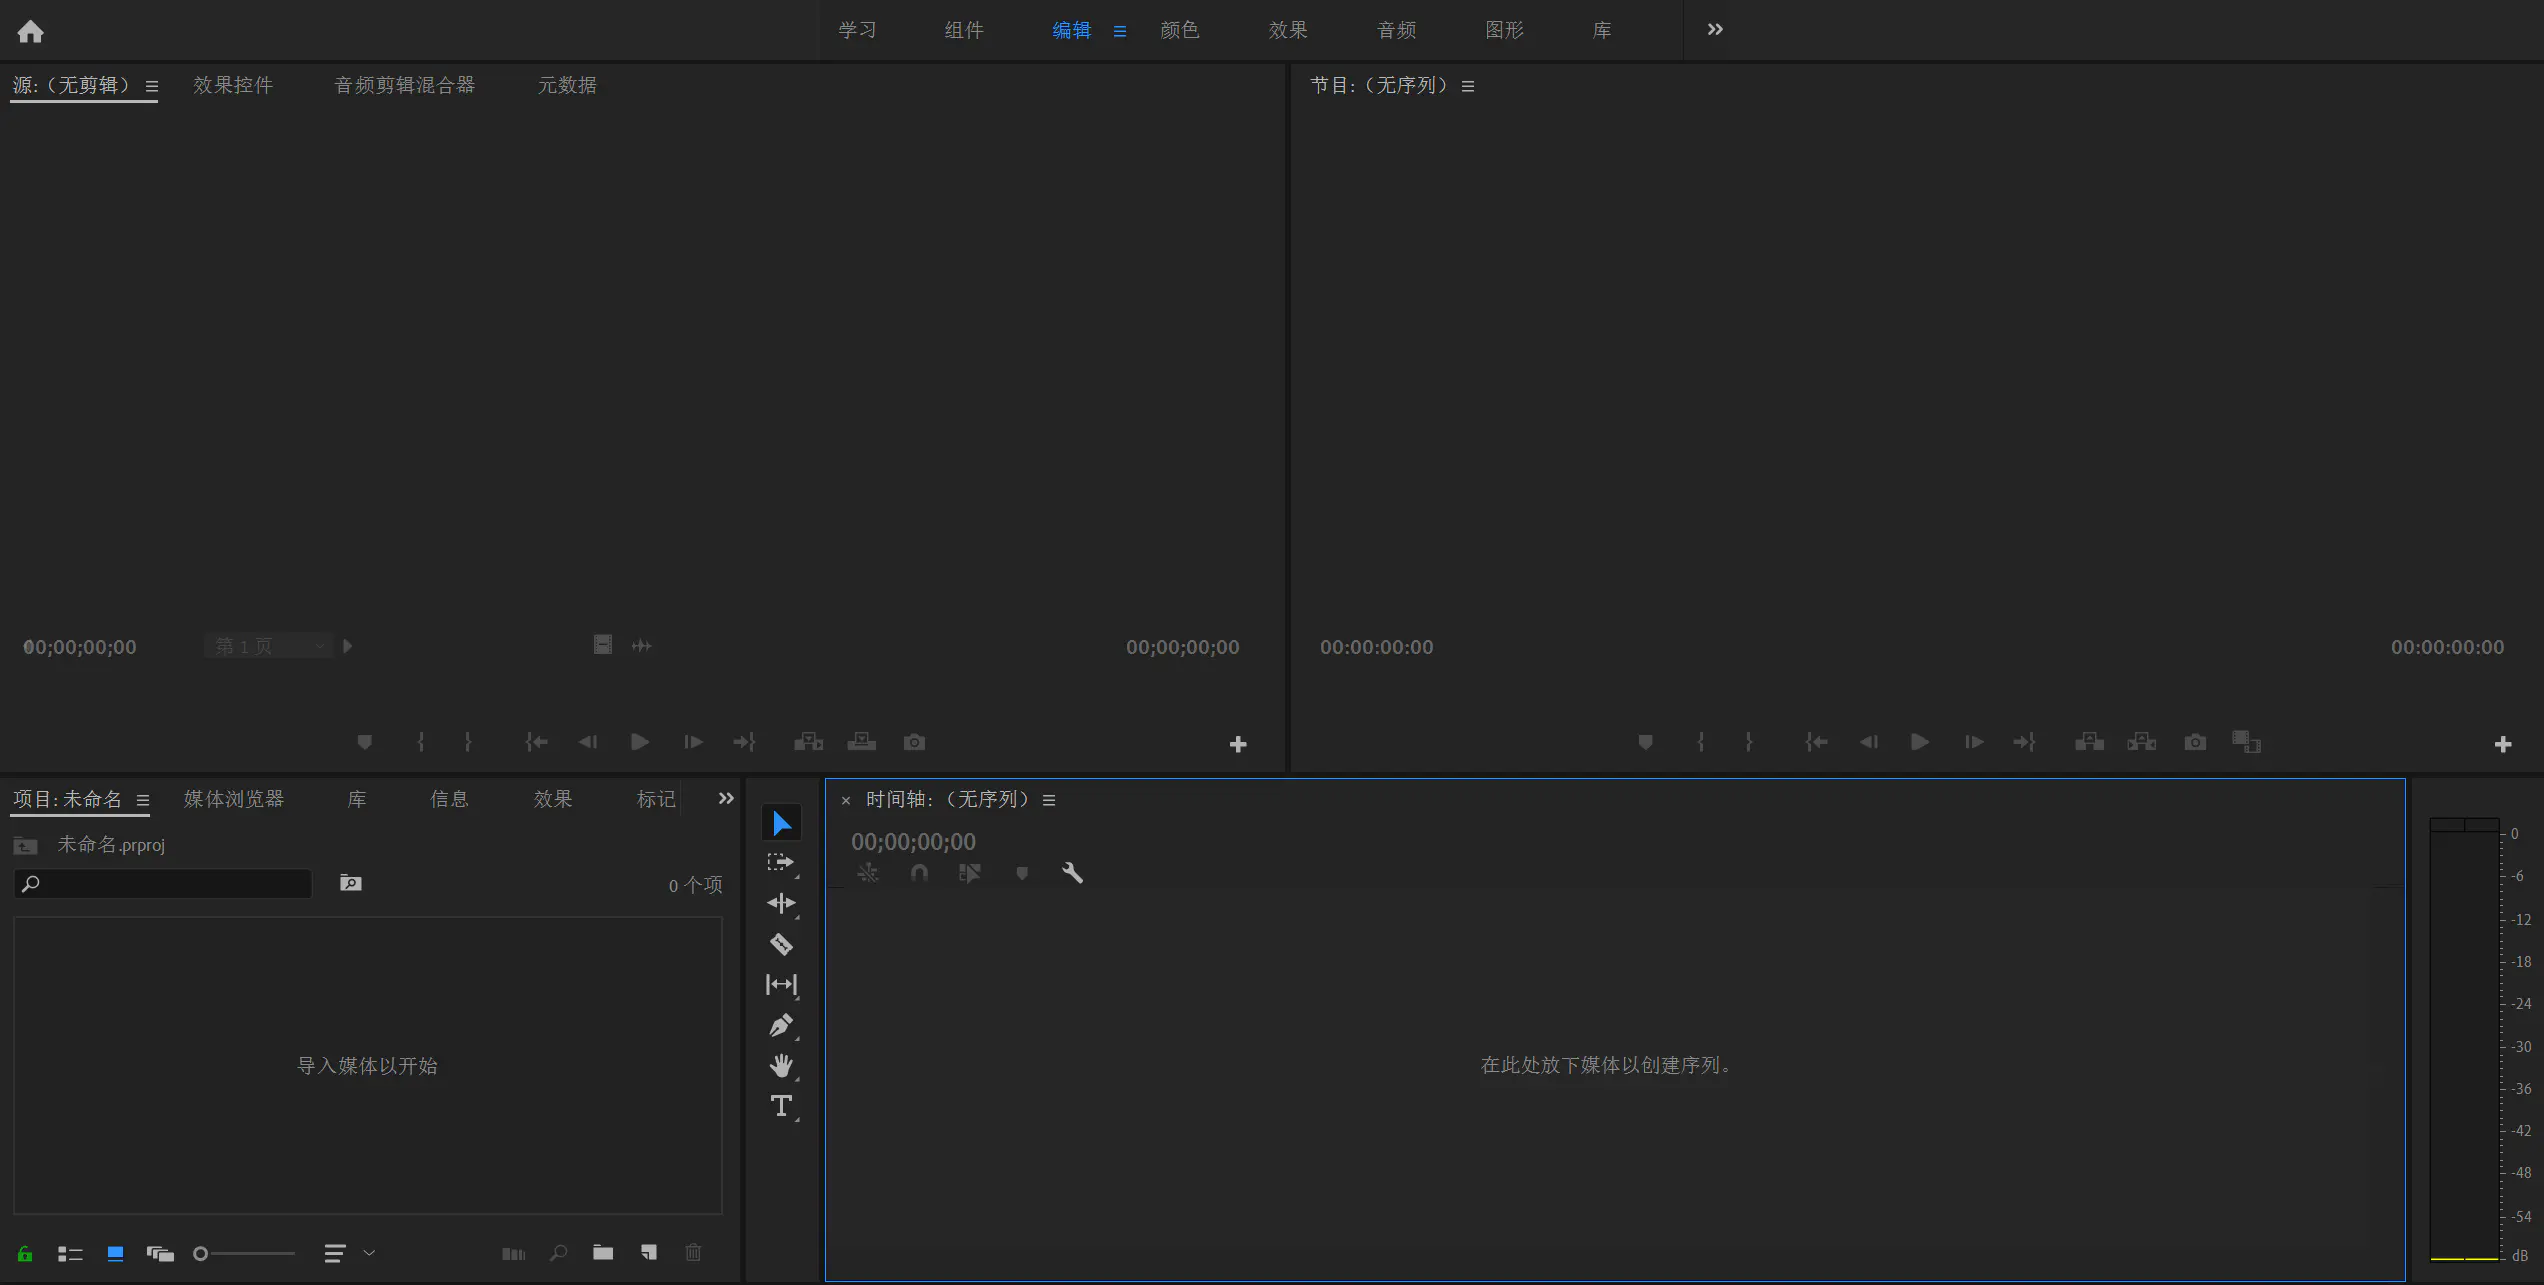The width and height of the screenshot is (2544, 1285).
Task: Switch Project panel to List view
Action: coord(69,1254)
